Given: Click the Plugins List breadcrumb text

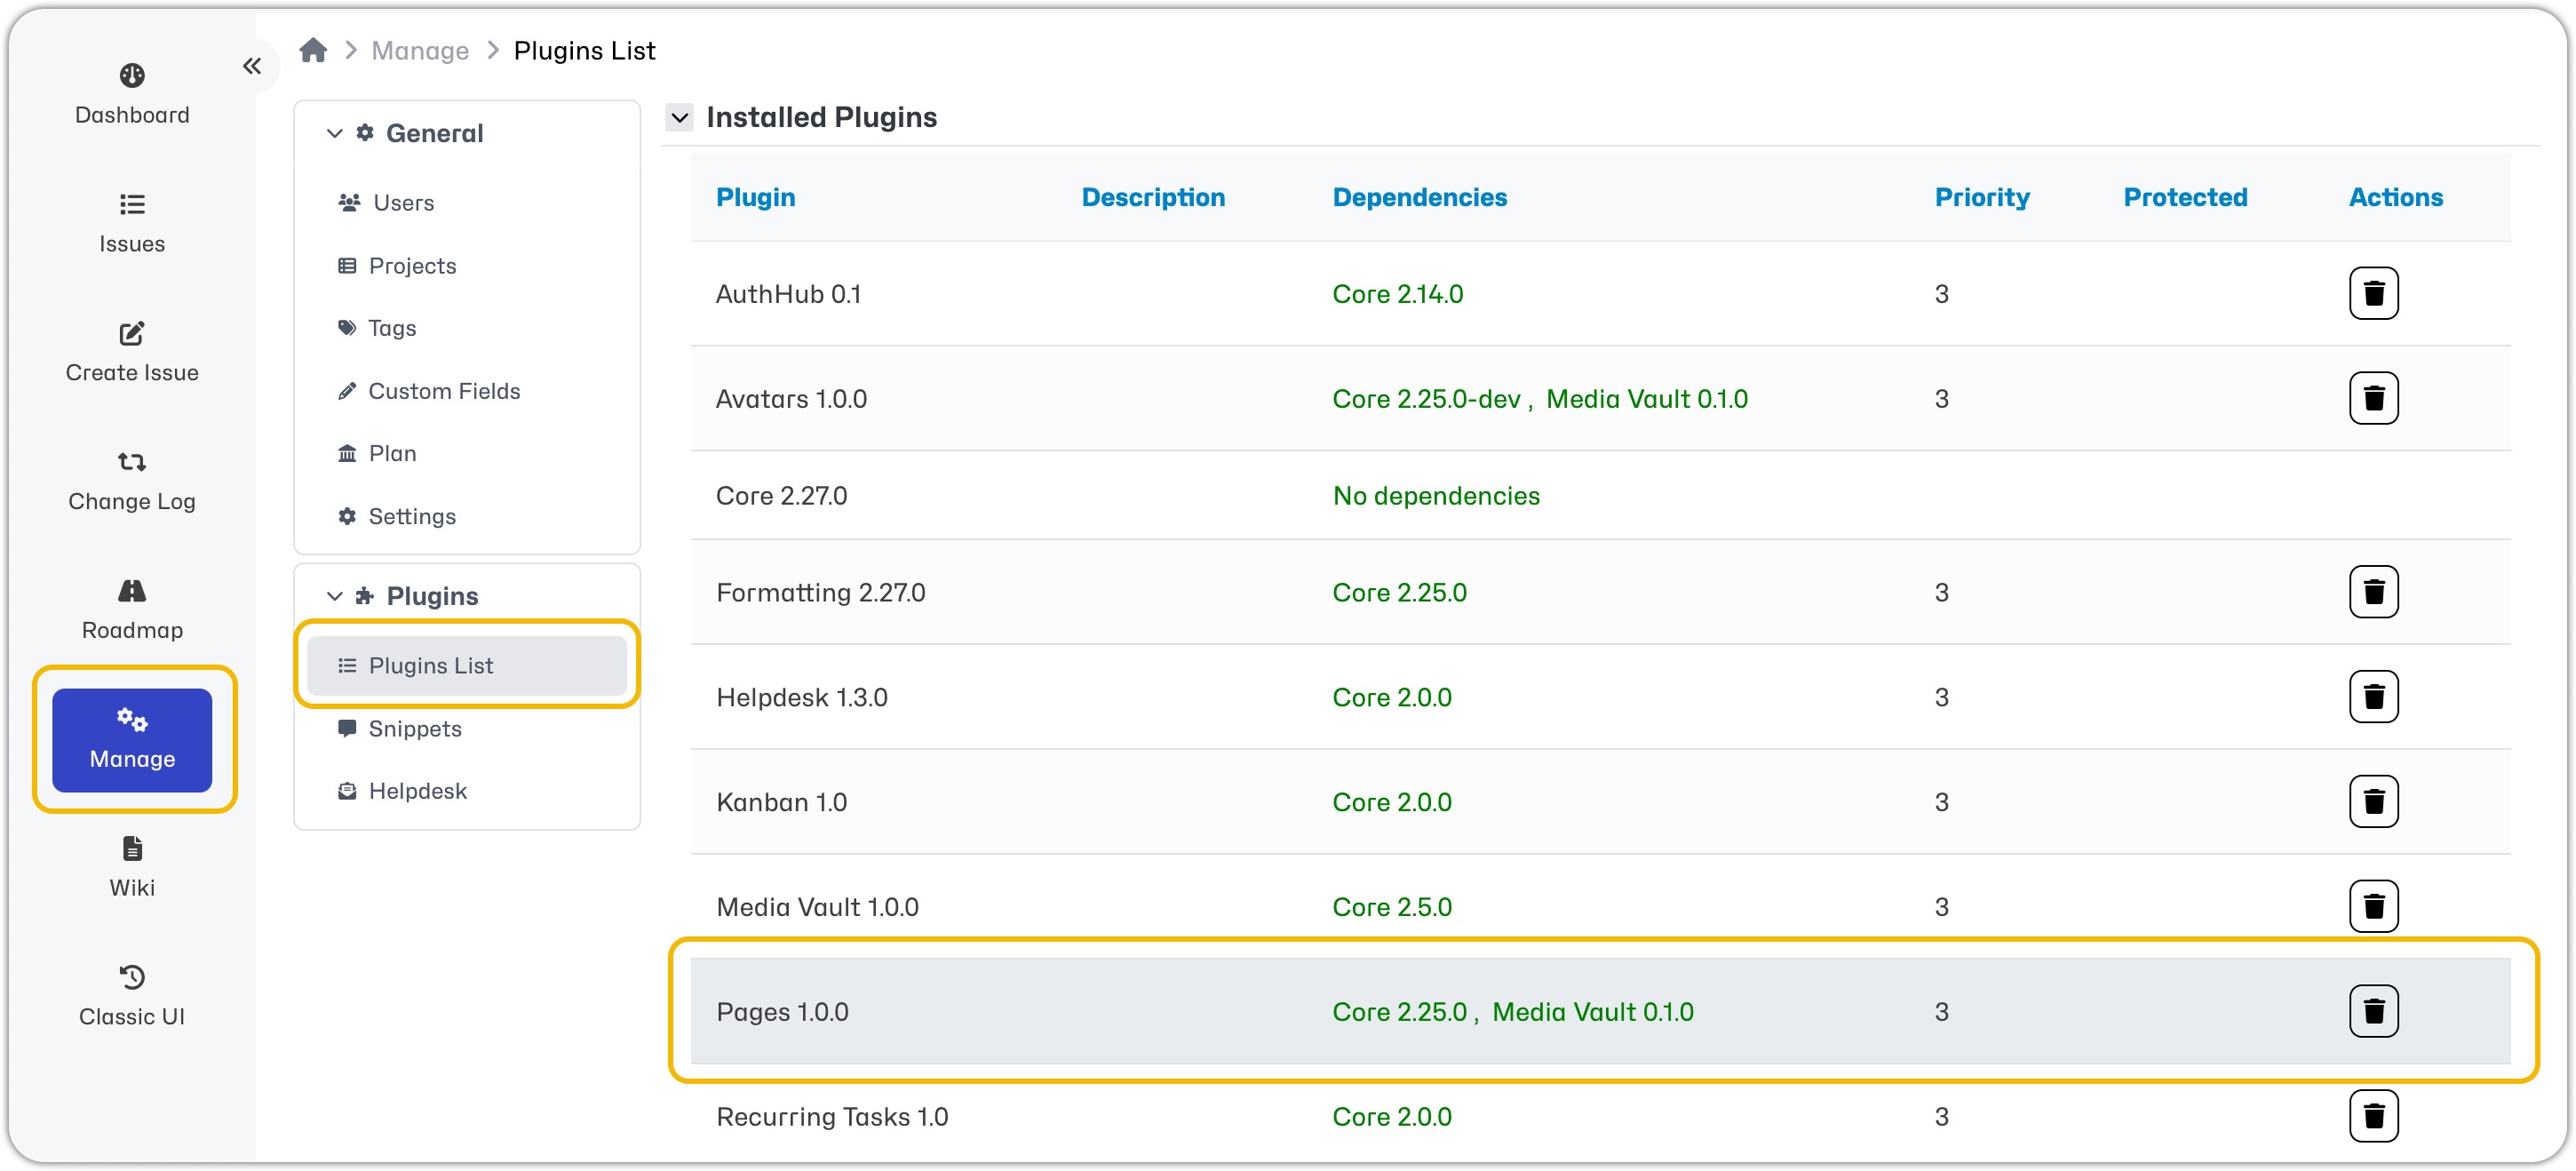Looking at the screenshot, I should [x=584, y=50].
